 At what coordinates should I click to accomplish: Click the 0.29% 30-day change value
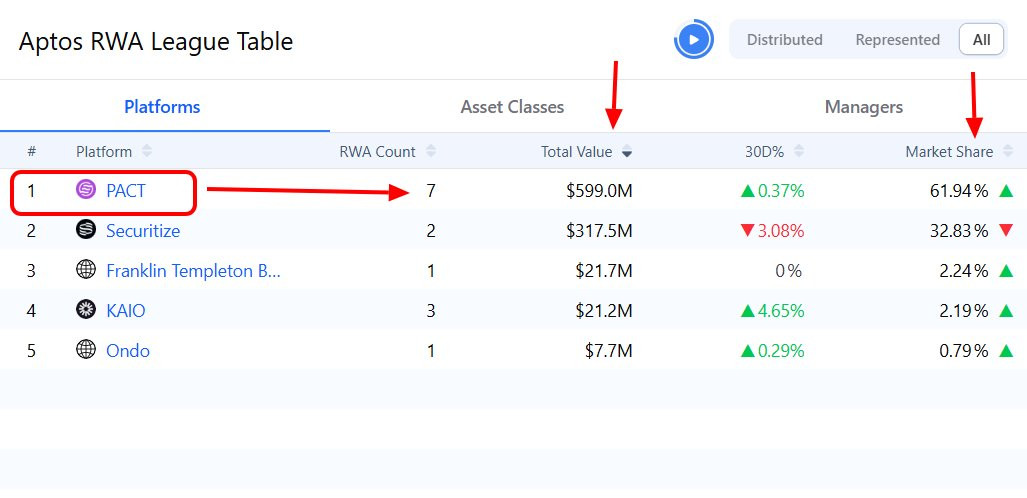click(x=781, y=351)
